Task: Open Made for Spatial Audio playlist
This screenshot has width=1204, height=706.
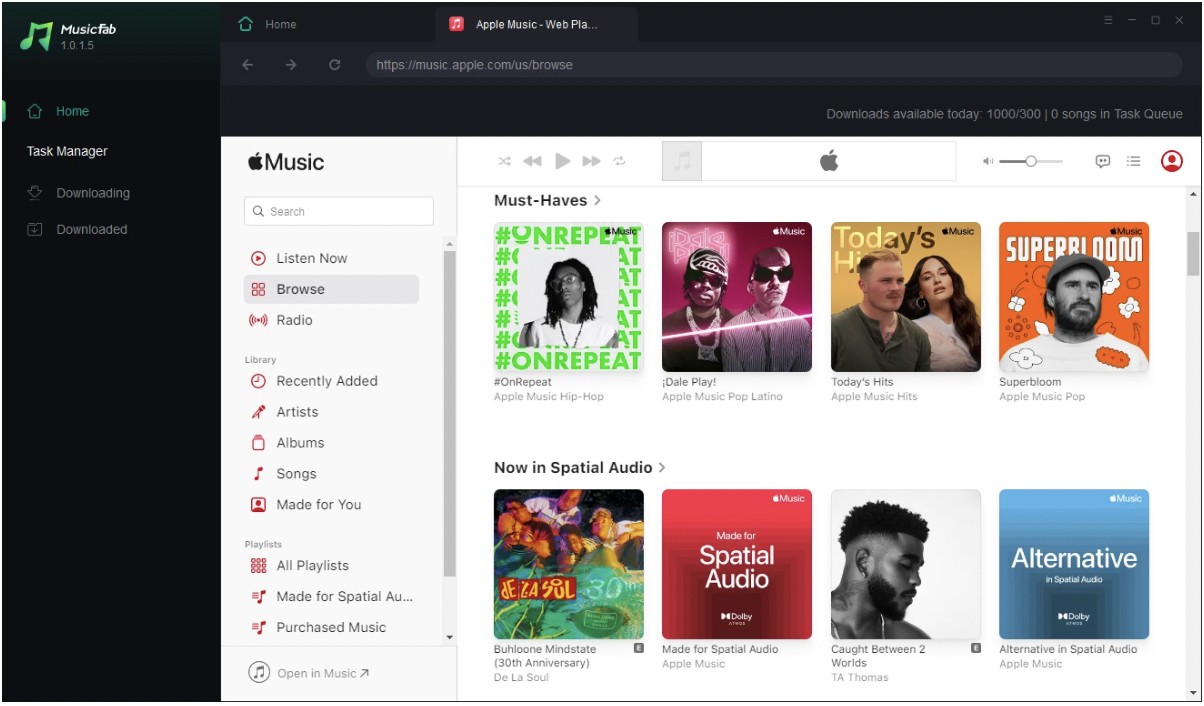Action: click(x=331, y=597)
